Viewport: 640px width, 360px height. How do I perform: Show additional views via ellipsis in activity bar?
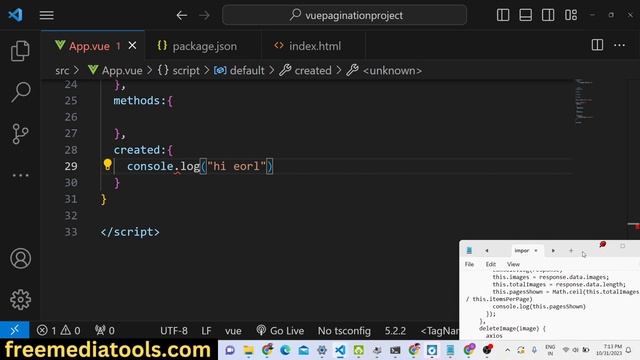[x=20, y=176]
